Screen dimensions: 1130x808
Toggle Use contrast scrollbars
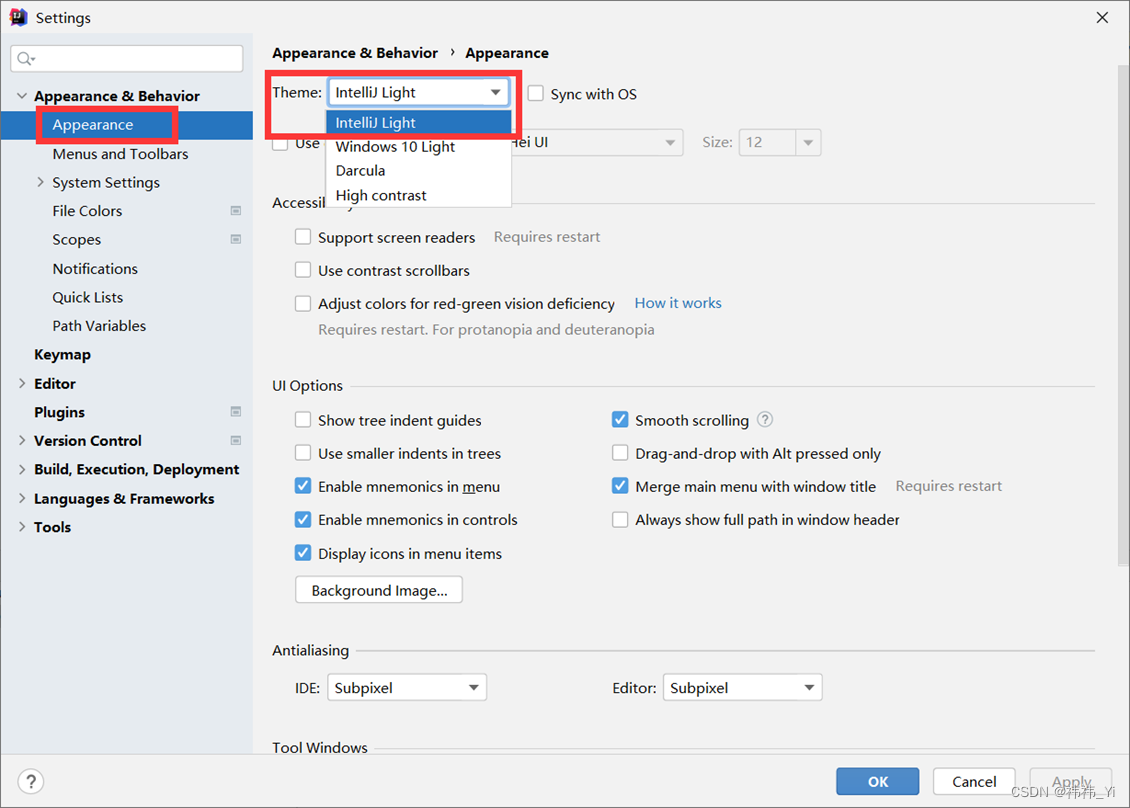tap(303, 270)
